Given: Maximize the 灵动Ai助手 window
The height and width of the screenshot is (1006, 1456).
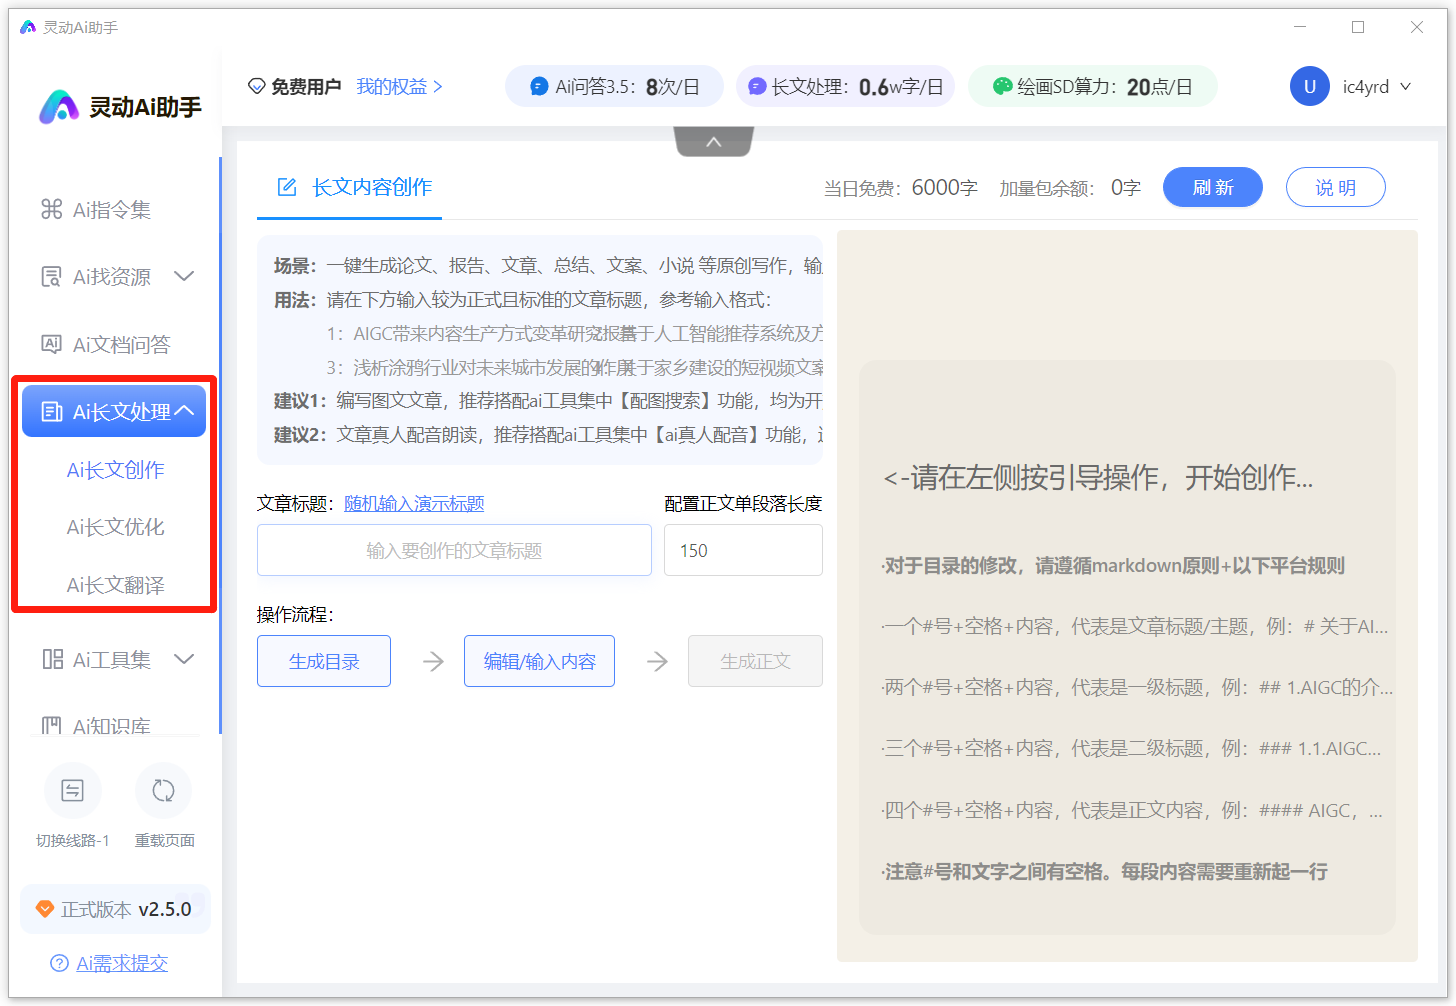Looking at the screenshot, I should 1358,27.
